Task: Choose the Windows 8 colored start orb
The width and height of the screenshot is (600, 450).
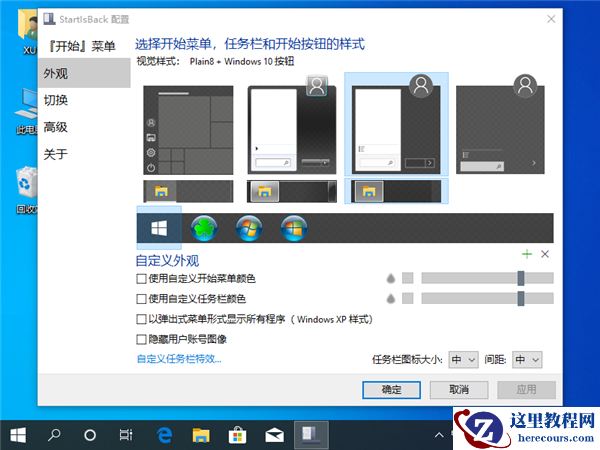Action: [x=294, y=228]
